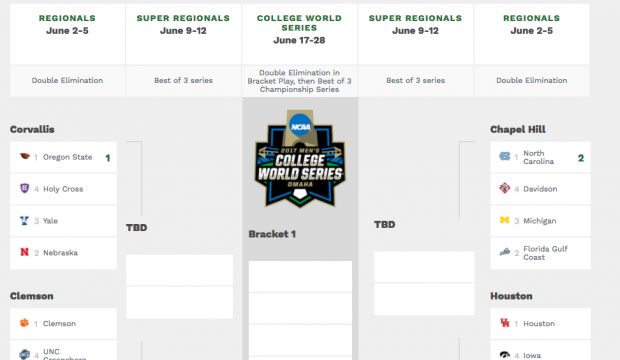Click the first empty Bracket 1 slot
This screenshot has width=620, height=360.
(300, 276)
